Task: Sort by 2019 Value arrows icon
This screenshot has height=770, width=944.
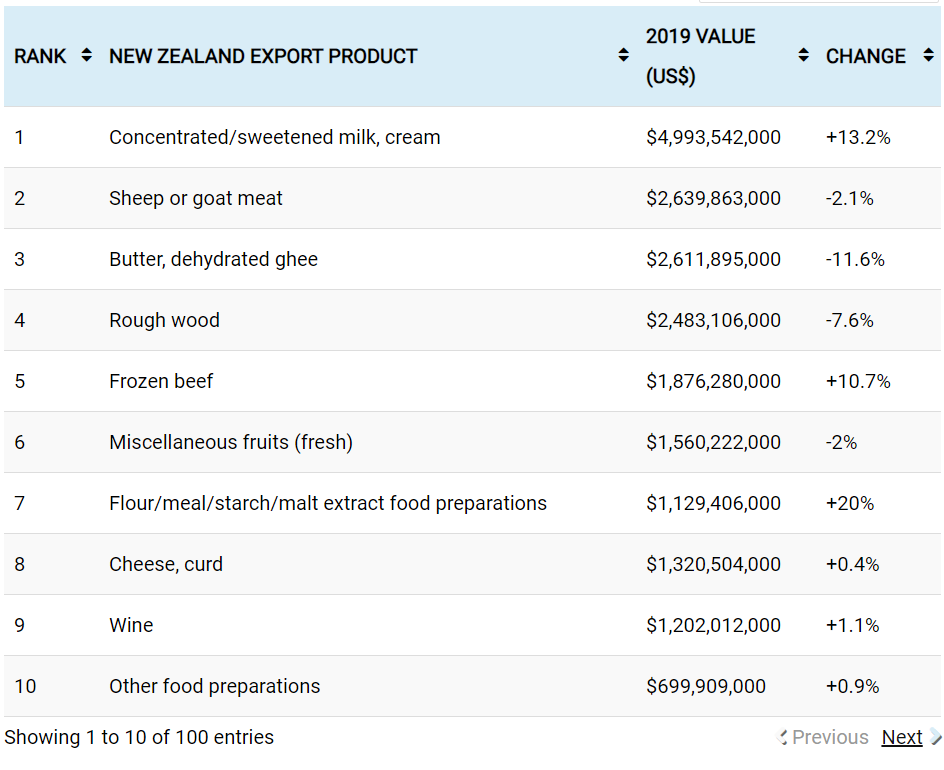Action: tap(804, 56)
